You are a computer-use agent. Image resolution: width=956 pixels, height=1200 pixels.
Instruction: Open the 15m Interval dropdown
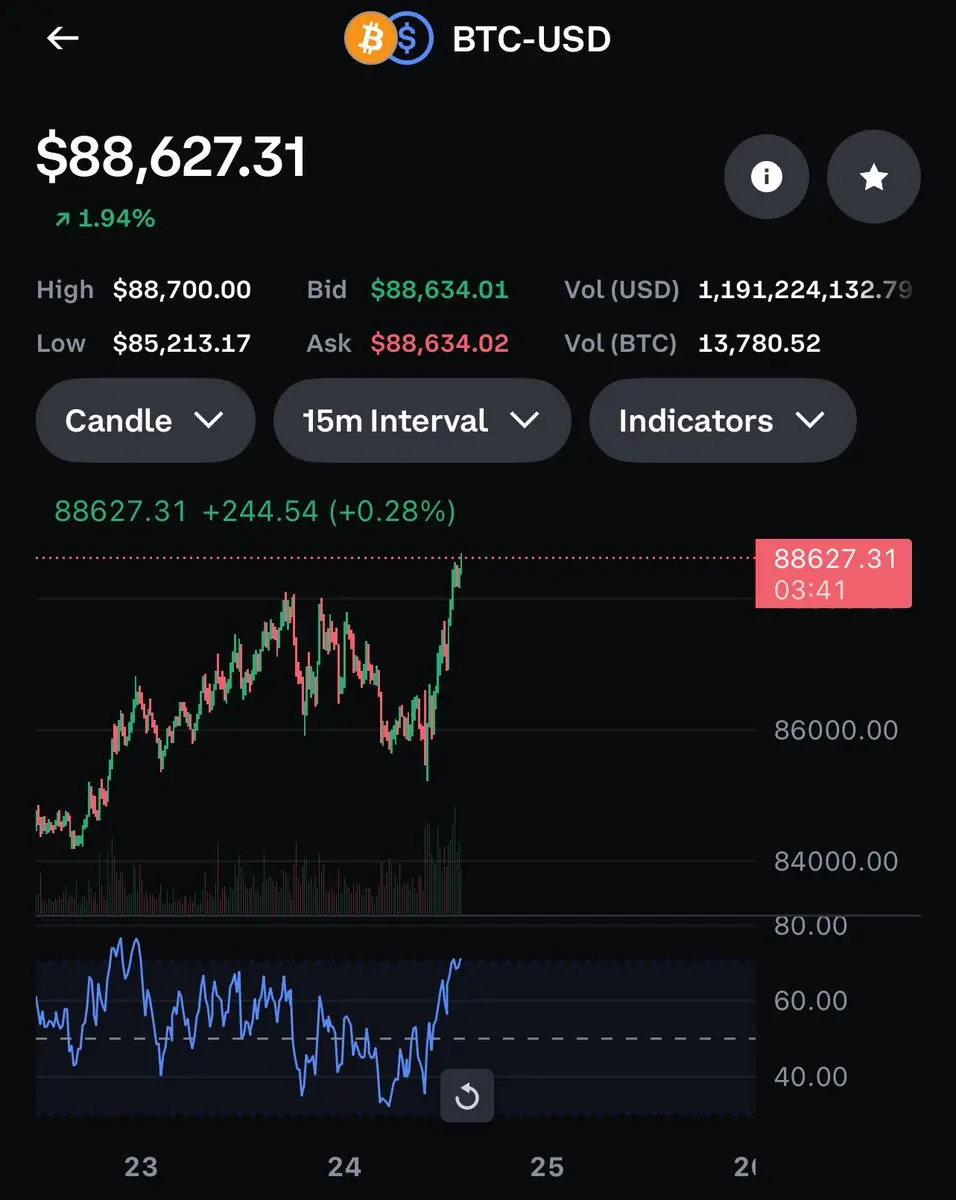click(x=422, y=420)
